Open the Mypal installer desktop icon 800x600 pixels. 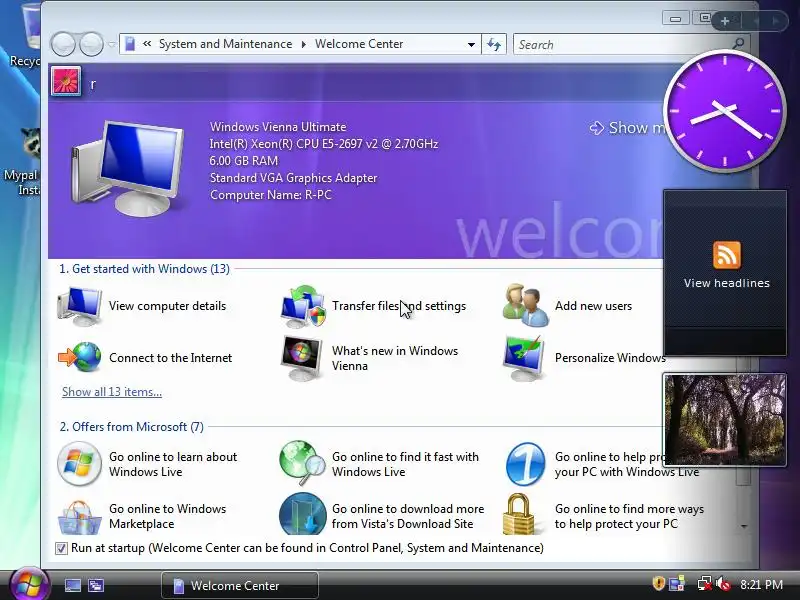[26, 162]
